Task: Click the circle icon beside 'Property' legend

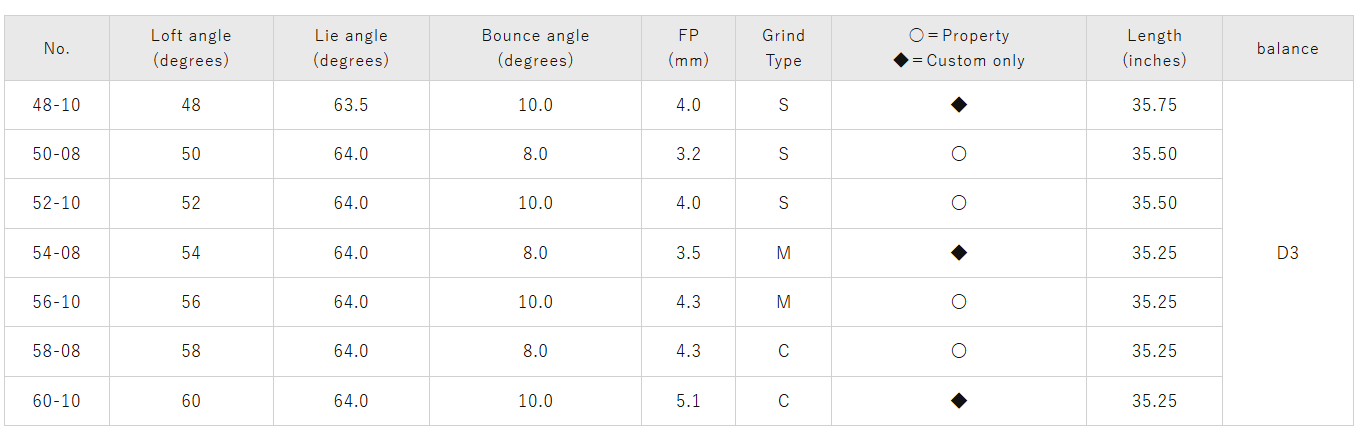Action: pos(916,36)
